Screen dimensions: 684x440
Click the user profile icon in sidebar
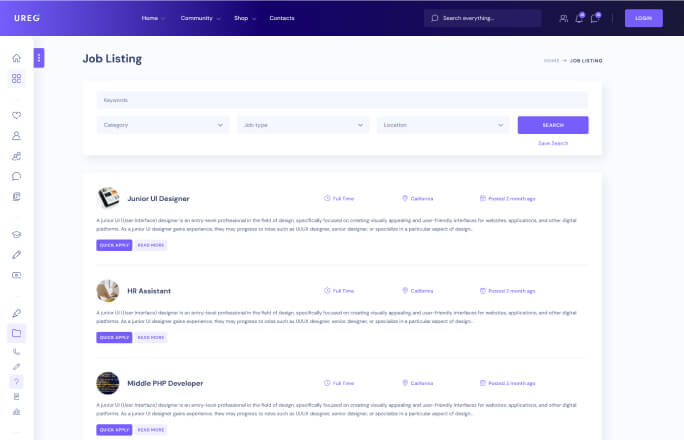(16, 135)
